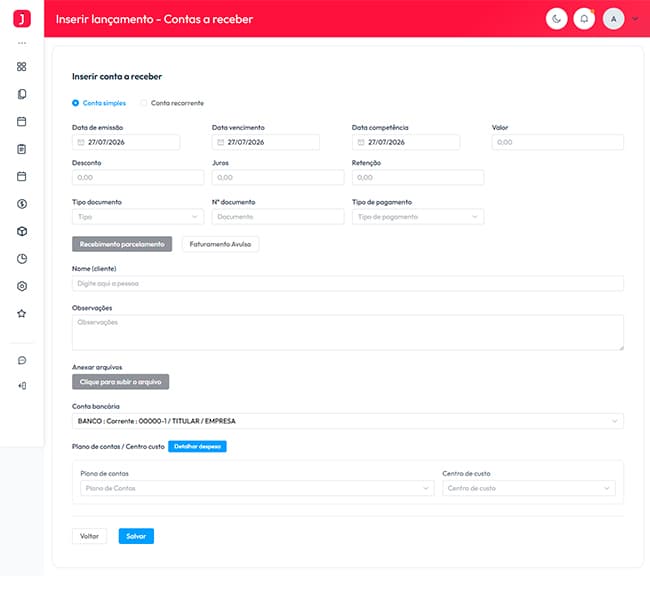
Task: Open the Tipo documento dropdown
Action: [x=138, y=217]
